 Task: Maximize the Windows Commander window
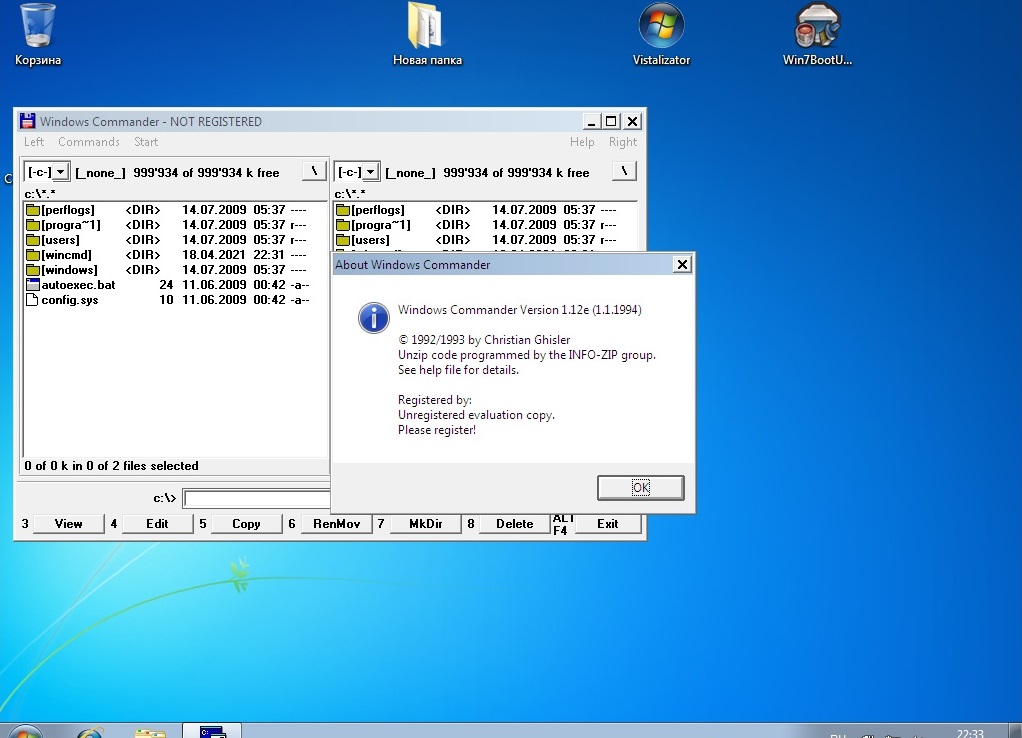611,121
